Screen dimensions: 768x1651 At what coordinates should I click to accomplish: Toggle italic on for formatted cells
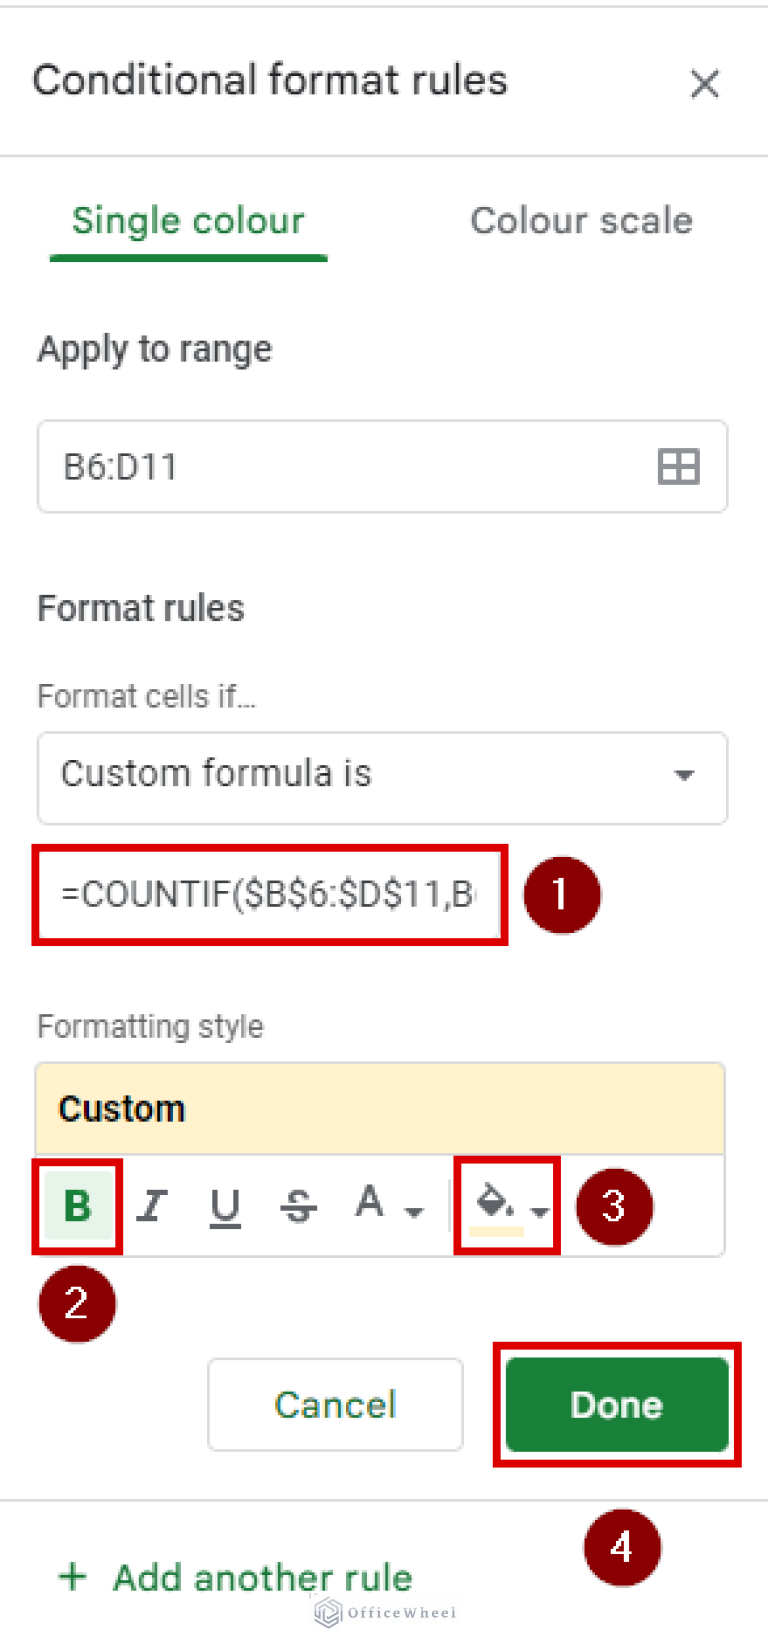151,1206
